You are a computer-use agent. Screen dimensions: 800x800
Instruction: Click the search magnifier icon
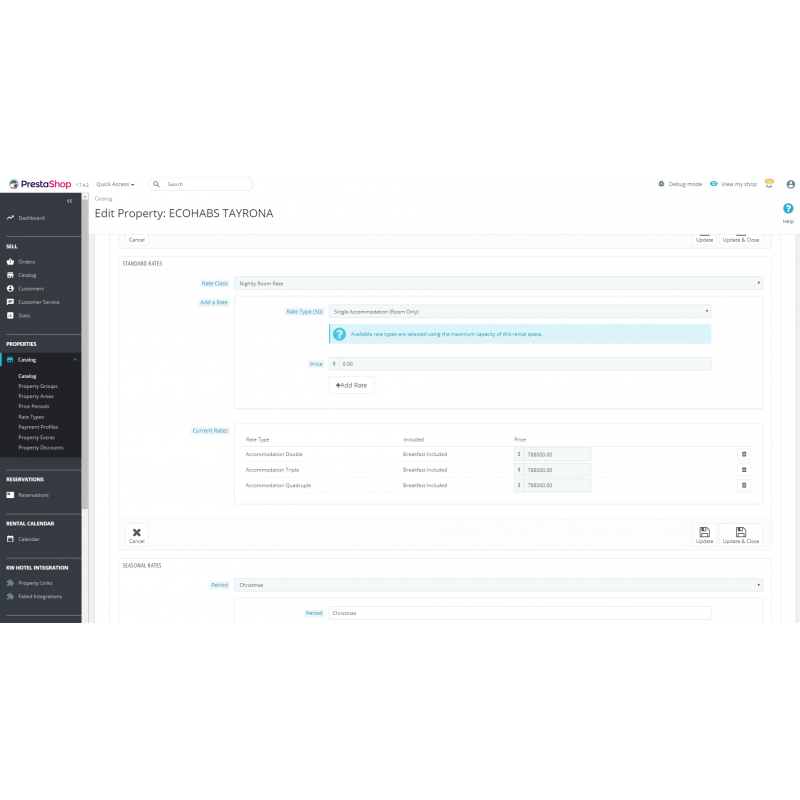[157, 184]
